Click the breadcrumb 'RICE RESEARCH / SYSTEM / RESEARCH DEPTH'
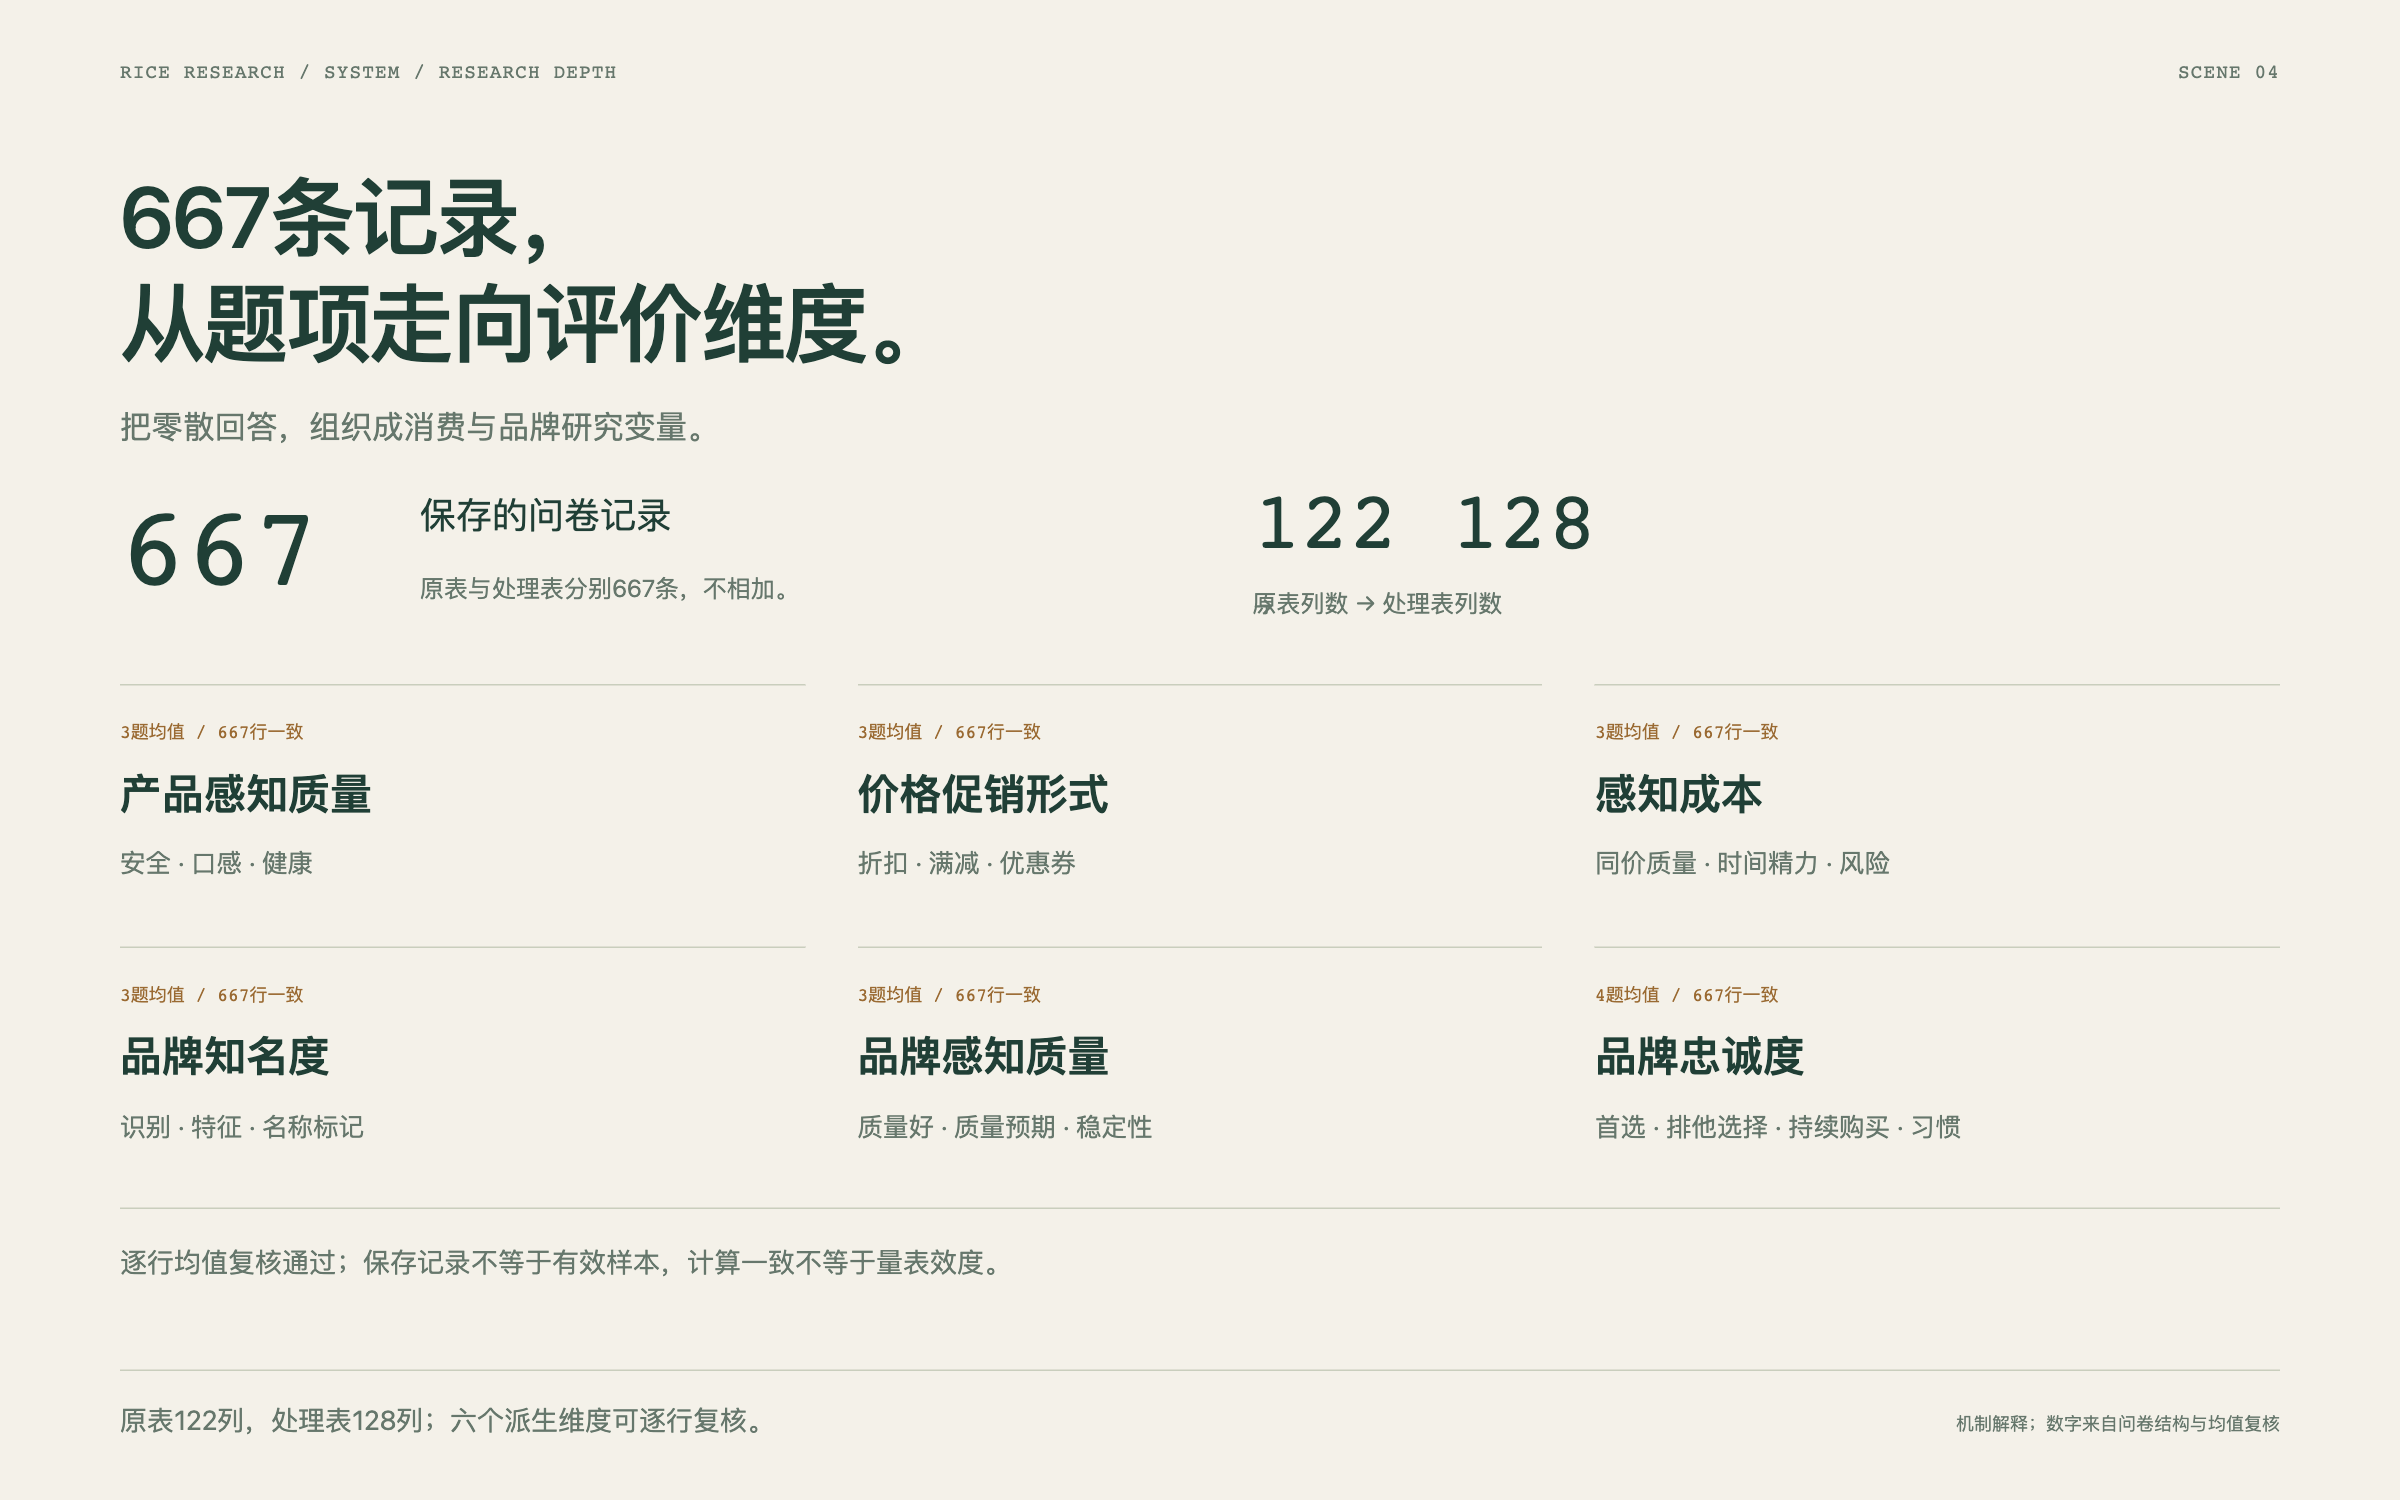2400x1500 pixels. [368, 72]
